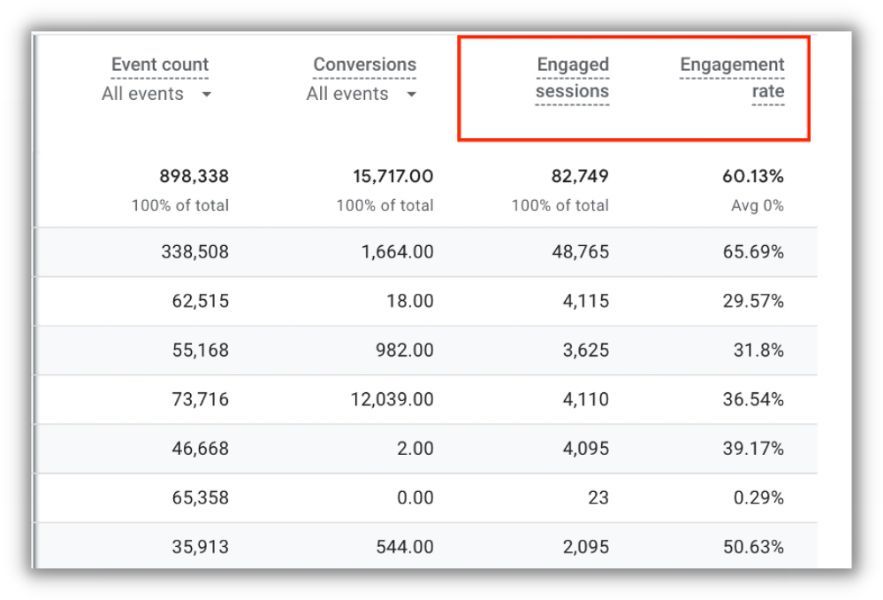Click event count cell 338,508
The height and width of the screenshot is (600, 883).
(195, 252)
